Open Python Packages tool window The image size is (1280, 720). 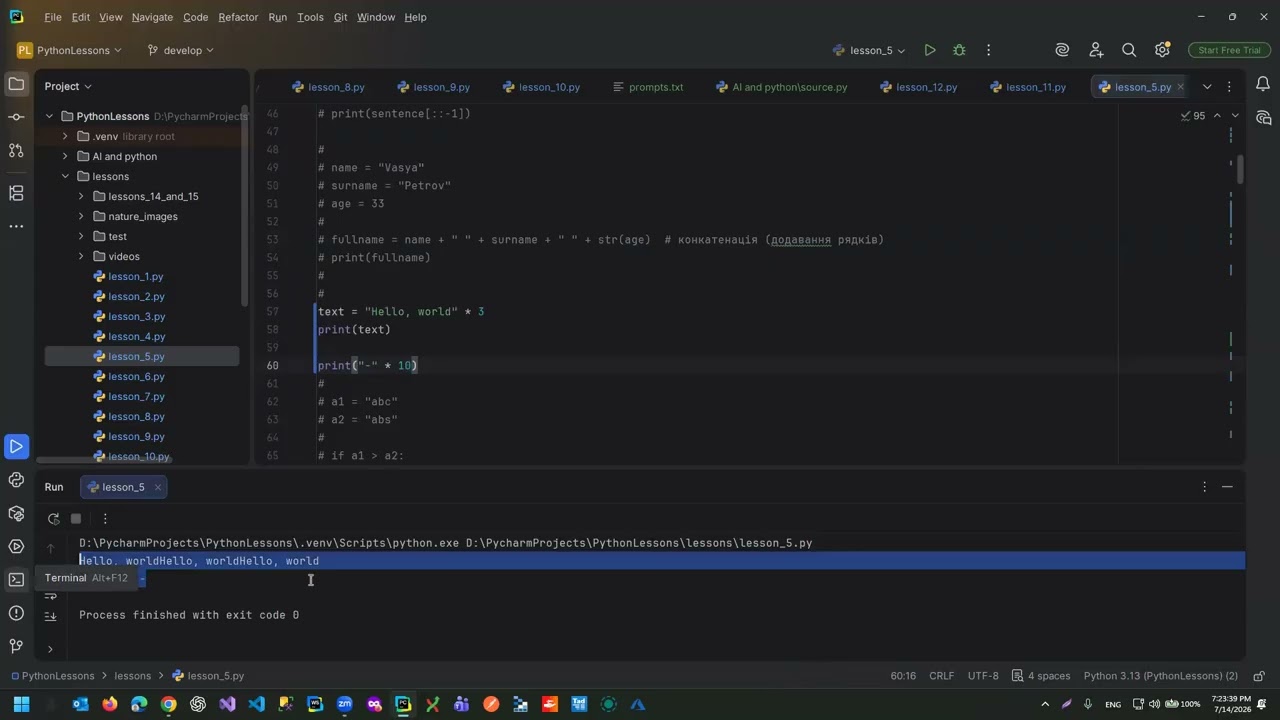(x=16, y=513)
